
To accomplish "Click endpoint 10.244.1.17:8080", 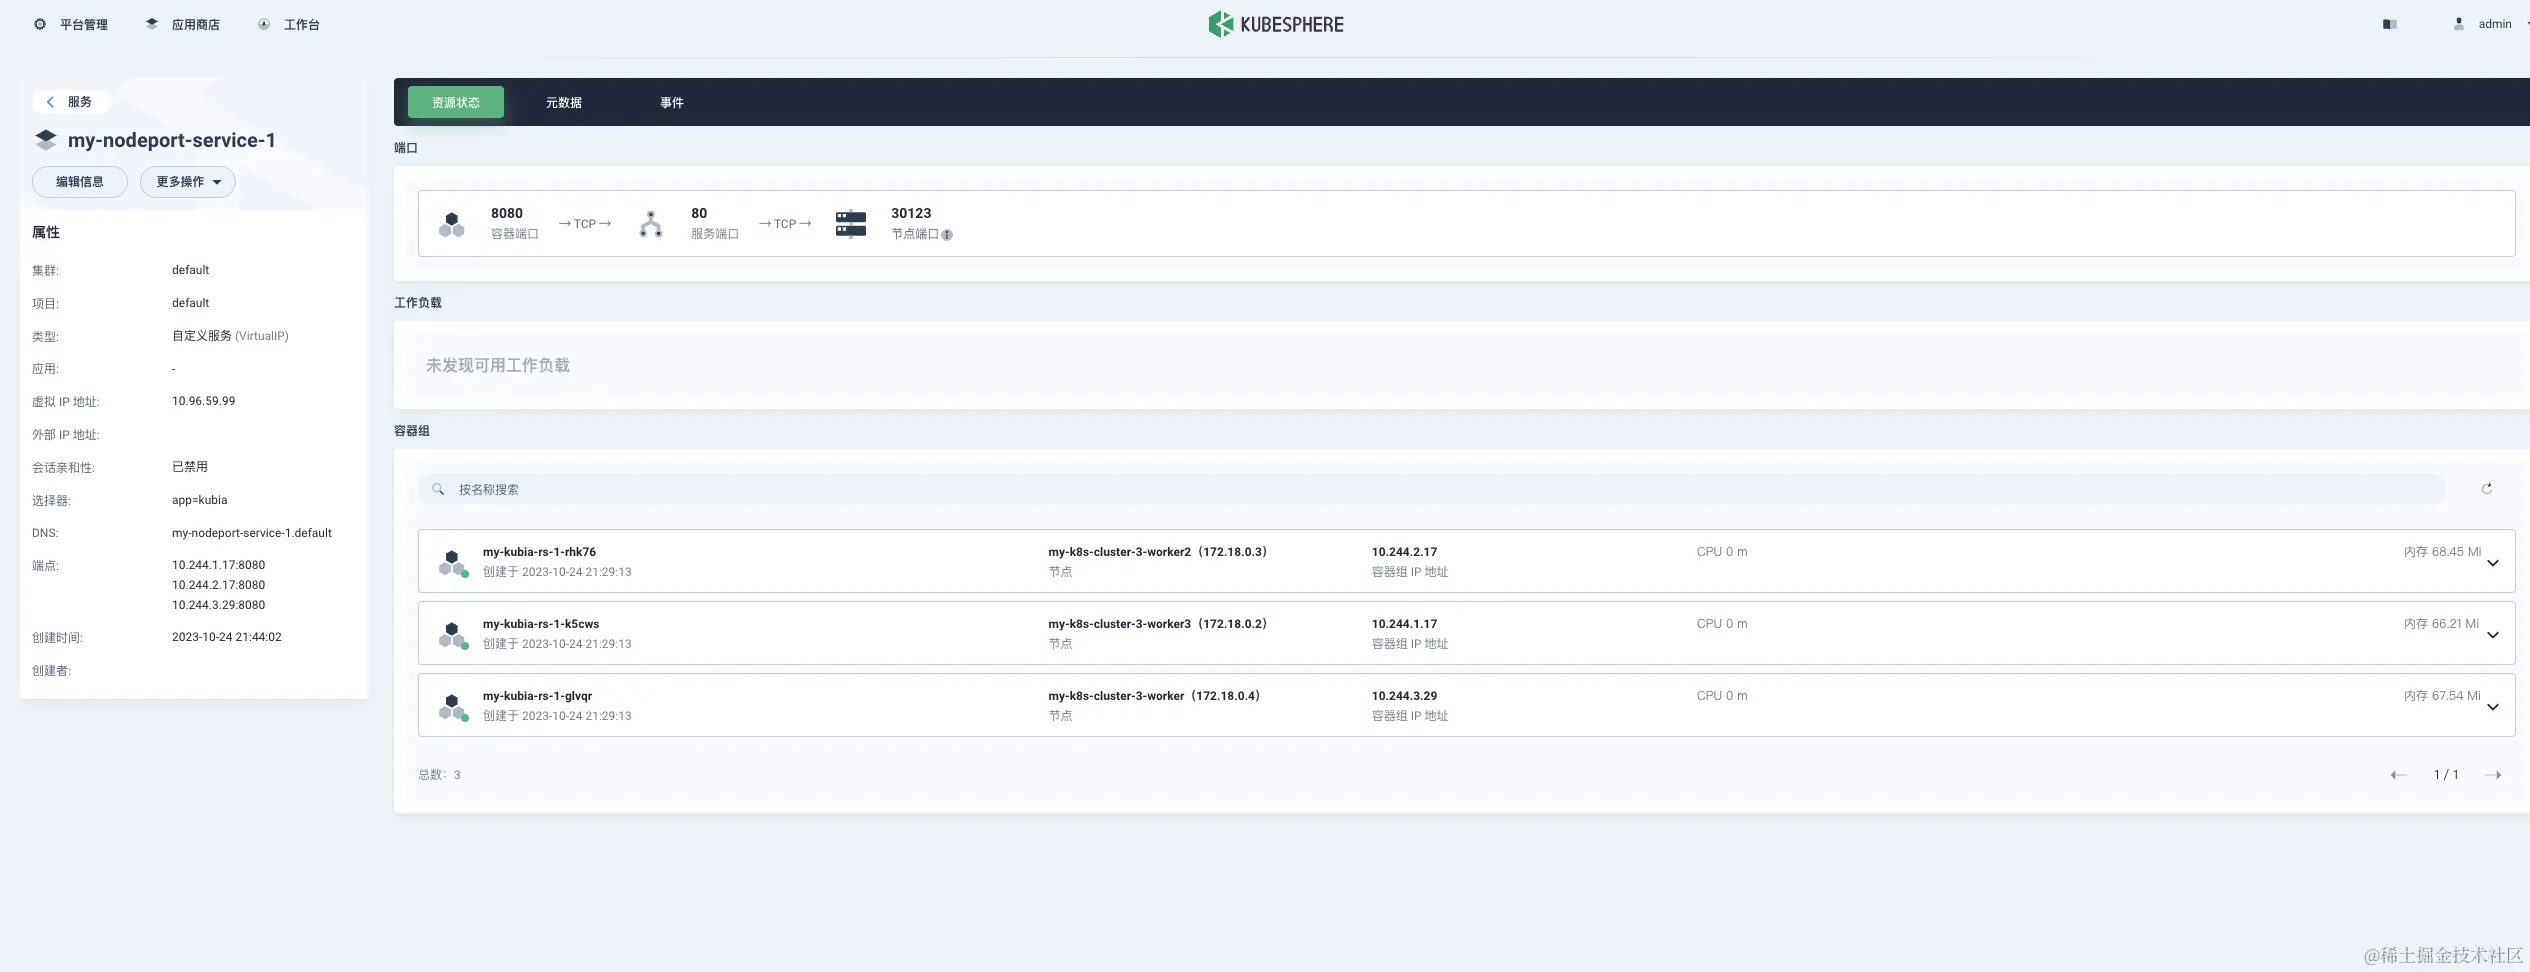I will pos(218,565).
